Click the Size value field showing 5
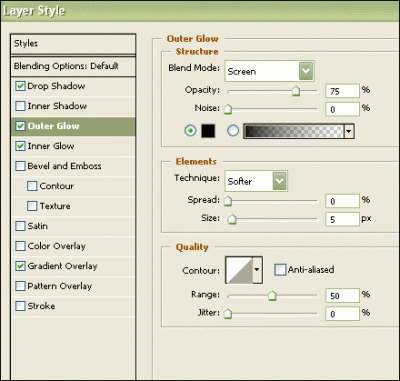 coord(342,219)
